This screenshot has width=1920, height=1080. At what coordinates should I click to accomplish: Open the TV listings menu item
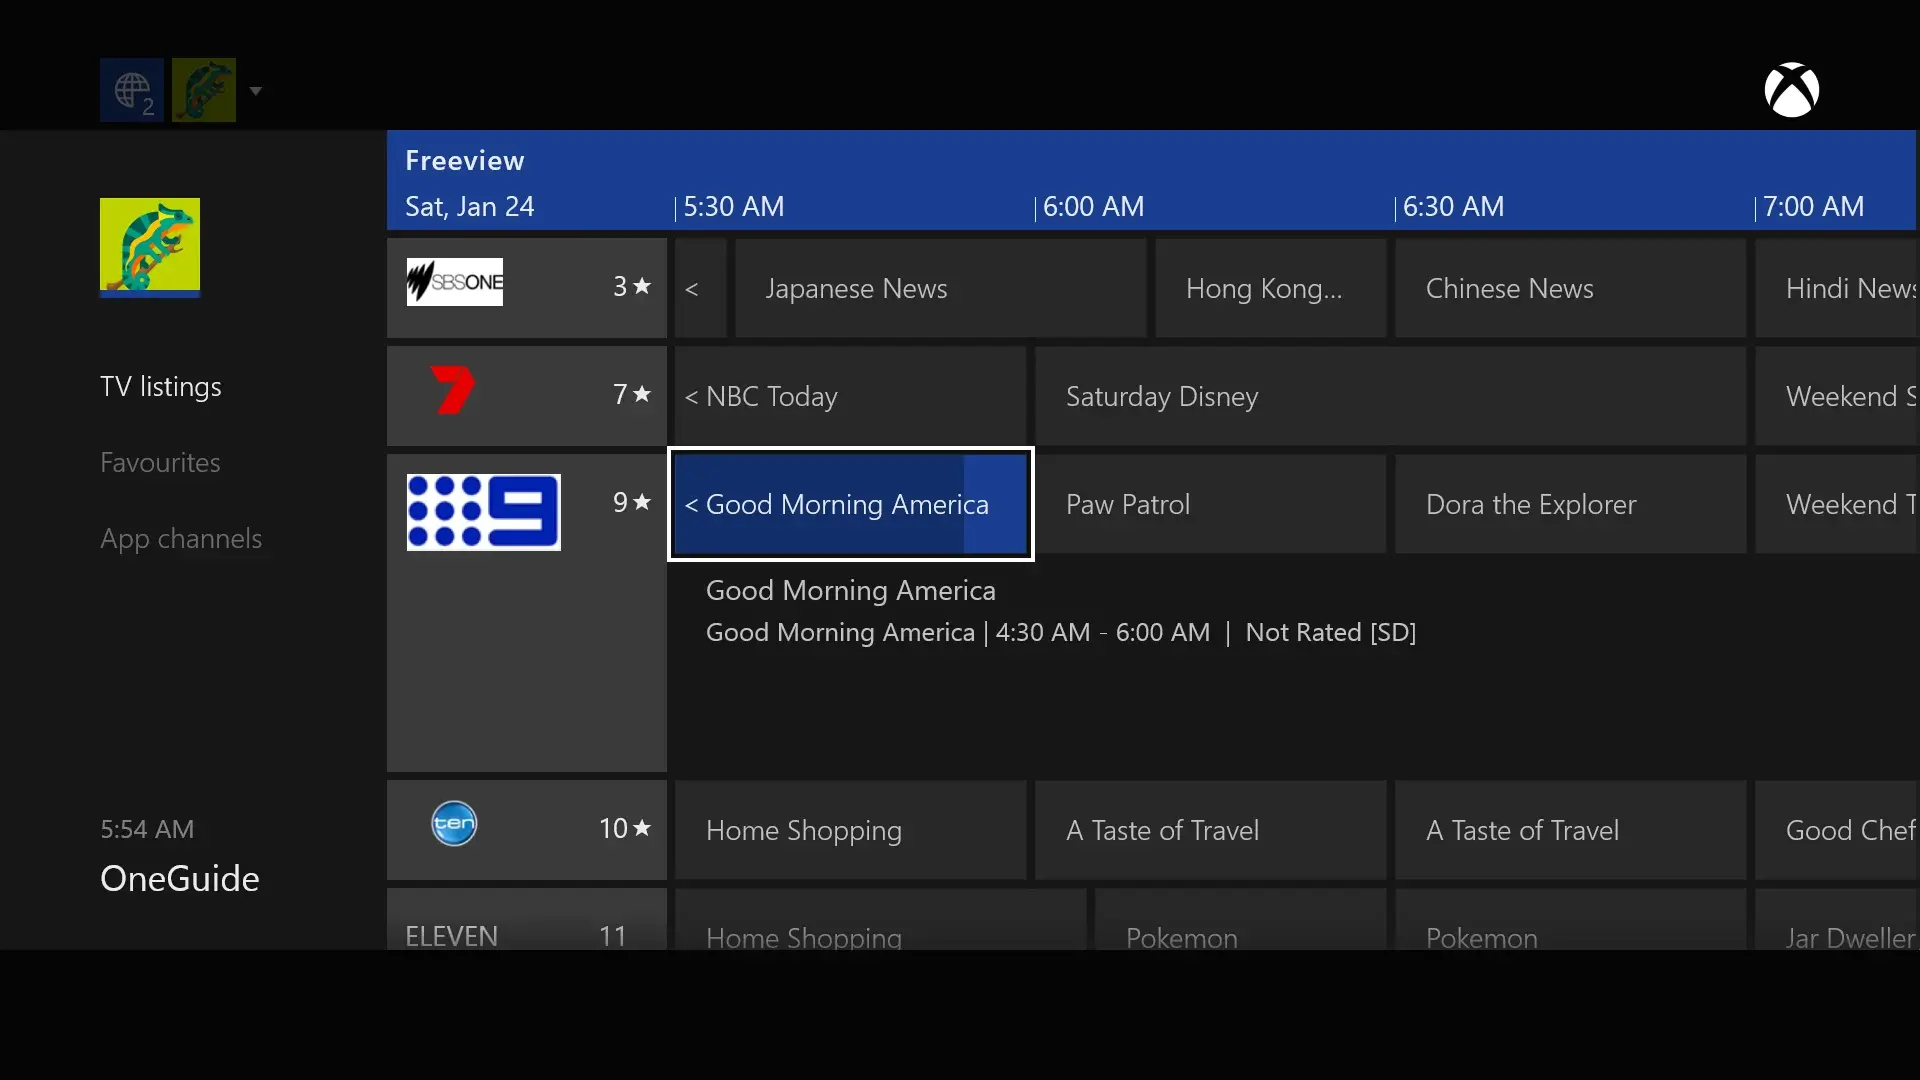point(161,387)
